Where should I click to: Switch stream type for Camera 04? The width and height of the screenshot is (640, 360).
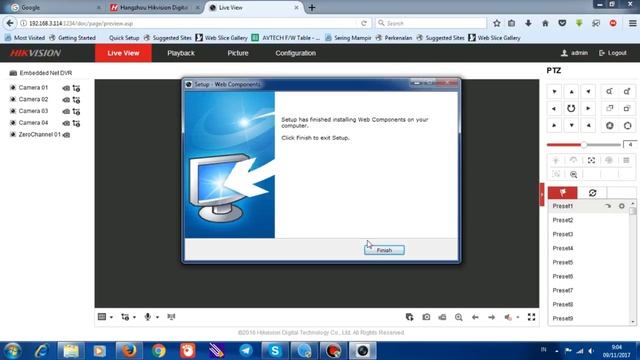click(76, 123)
